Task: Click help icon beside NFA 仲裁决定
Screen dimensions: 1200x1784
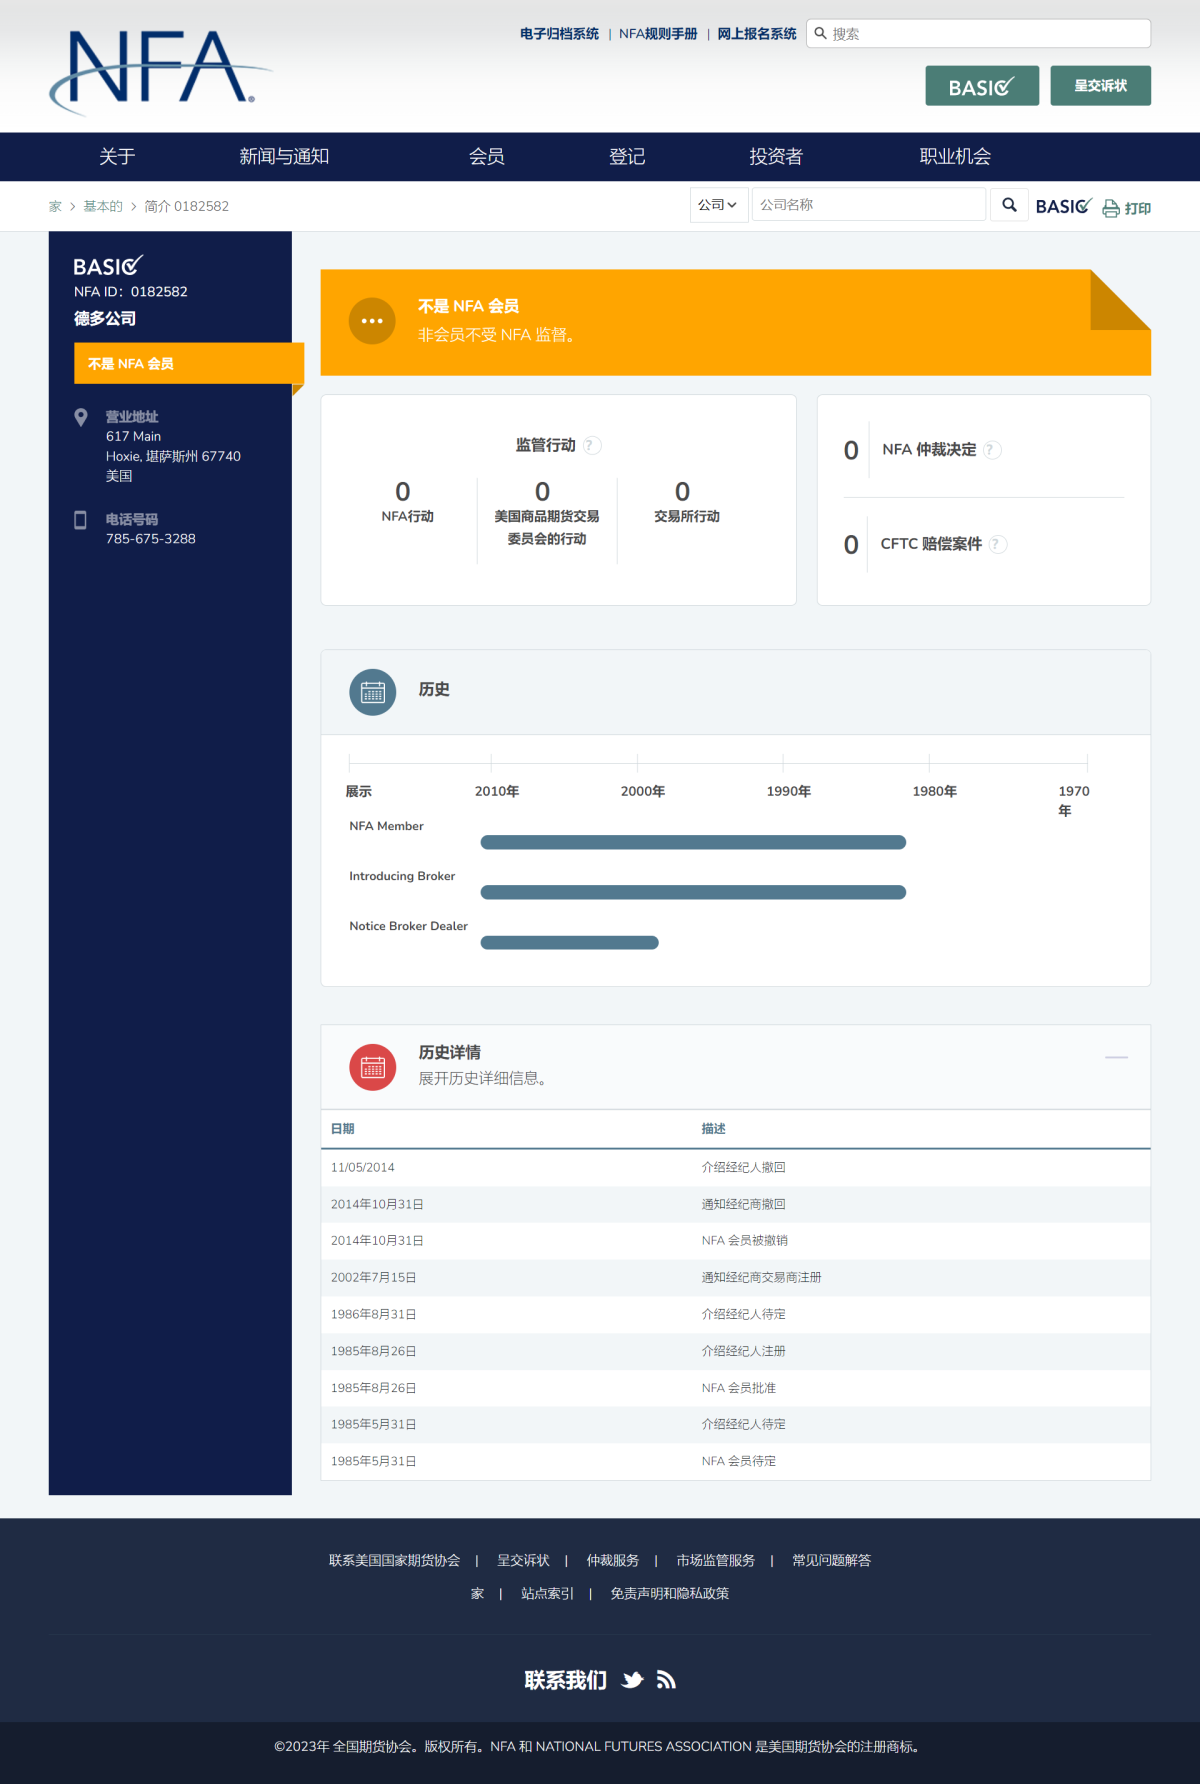Action: point(992,450)
